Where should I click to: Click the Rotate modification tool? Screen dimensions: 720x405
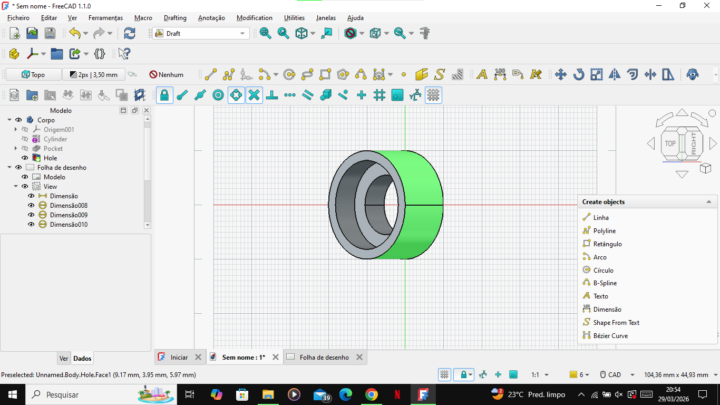click(578, 74)
